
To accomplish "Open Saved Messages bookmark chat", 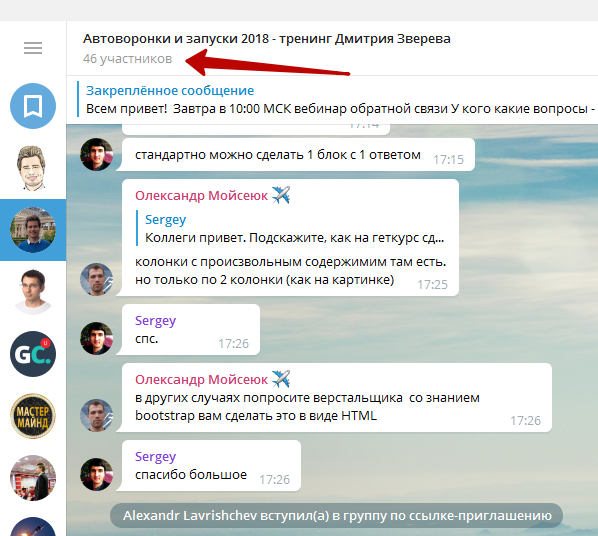I will 33,106.
